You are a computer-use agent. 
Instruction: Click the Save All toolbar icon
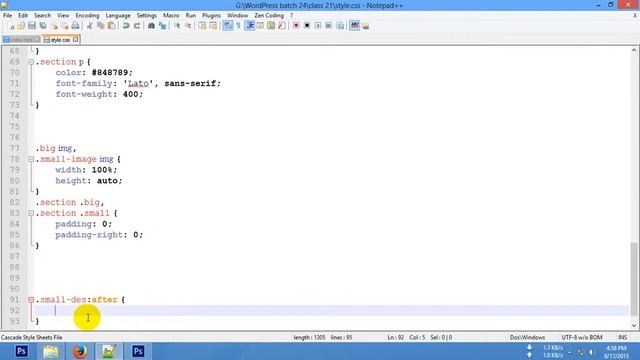point(43,26)
